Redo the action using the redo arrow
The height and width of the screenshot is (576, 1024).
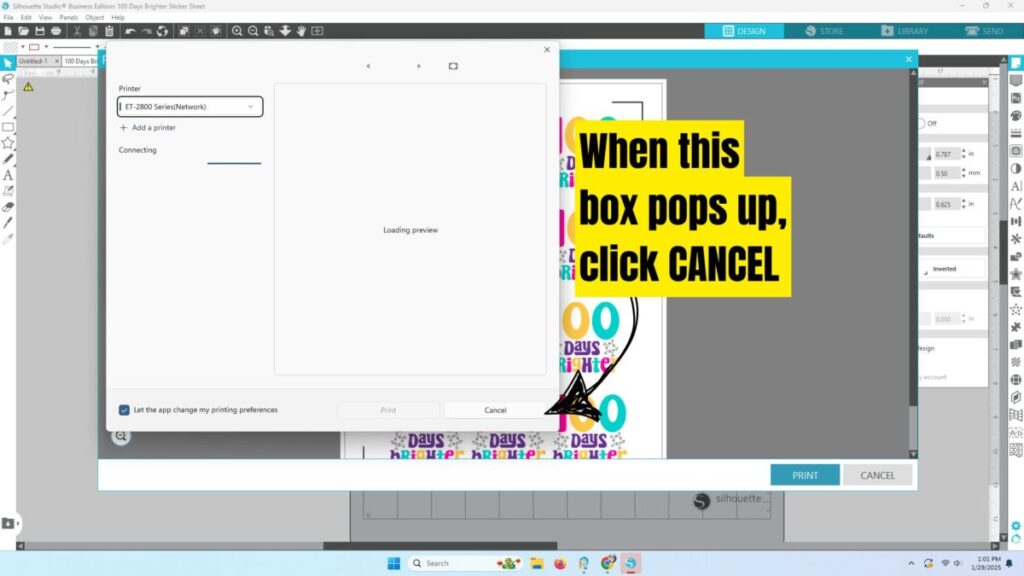point(146,31)
